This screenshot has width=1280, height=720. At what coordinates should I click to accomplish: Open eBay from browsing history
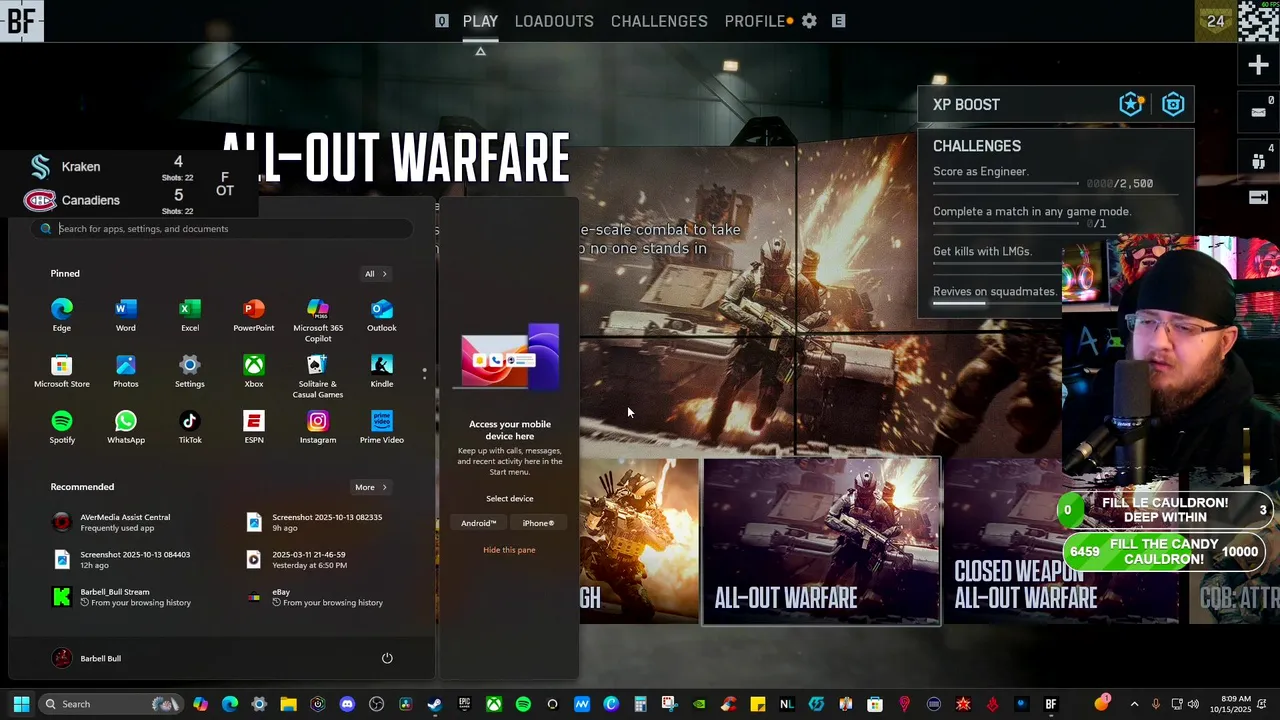pyautogui.click(x=316, y=597)
